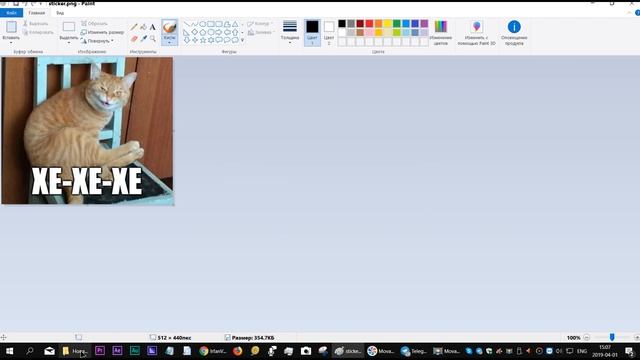640x360 pixels.
Task: Open the File menu tab
Action: [x=11, y=13]
